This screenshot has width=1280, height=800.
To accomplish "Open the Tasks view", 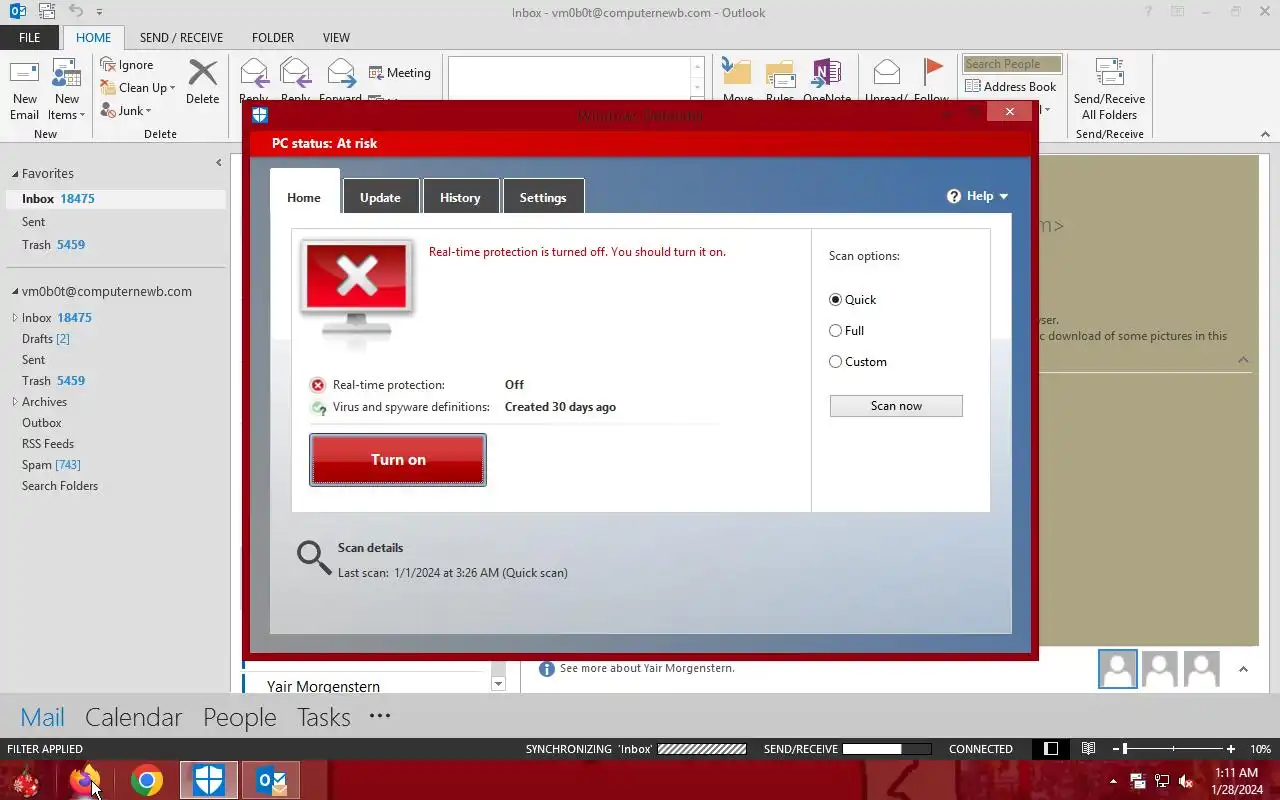I will click(x=323, y=717).
